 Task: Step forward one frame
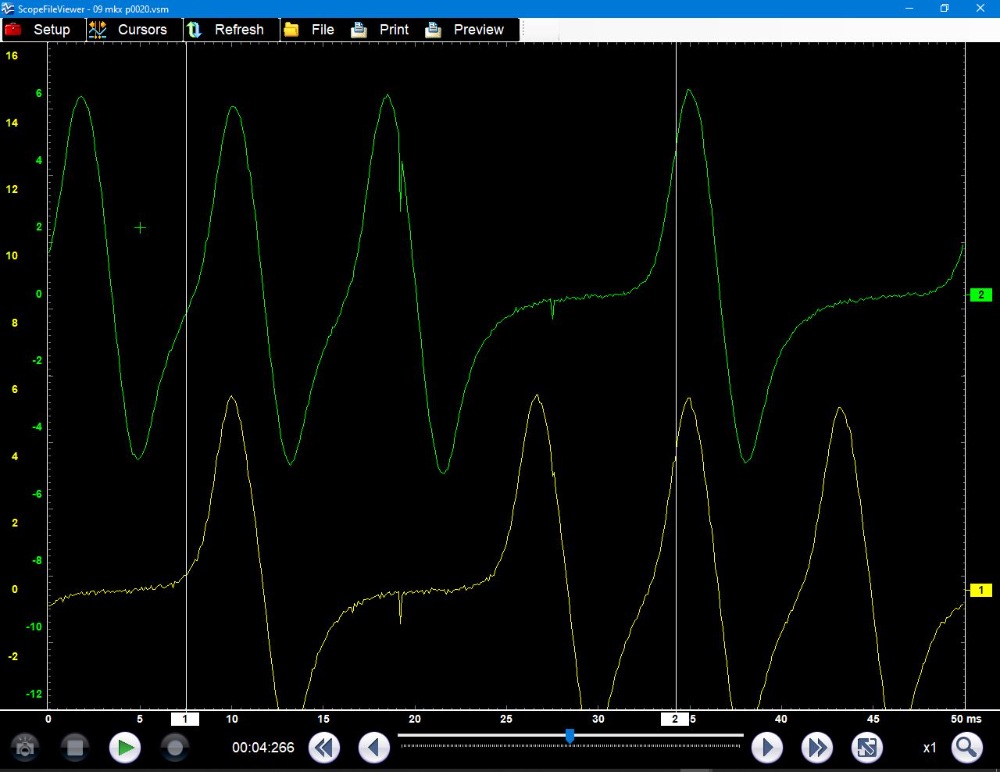(x=766, y=747)
